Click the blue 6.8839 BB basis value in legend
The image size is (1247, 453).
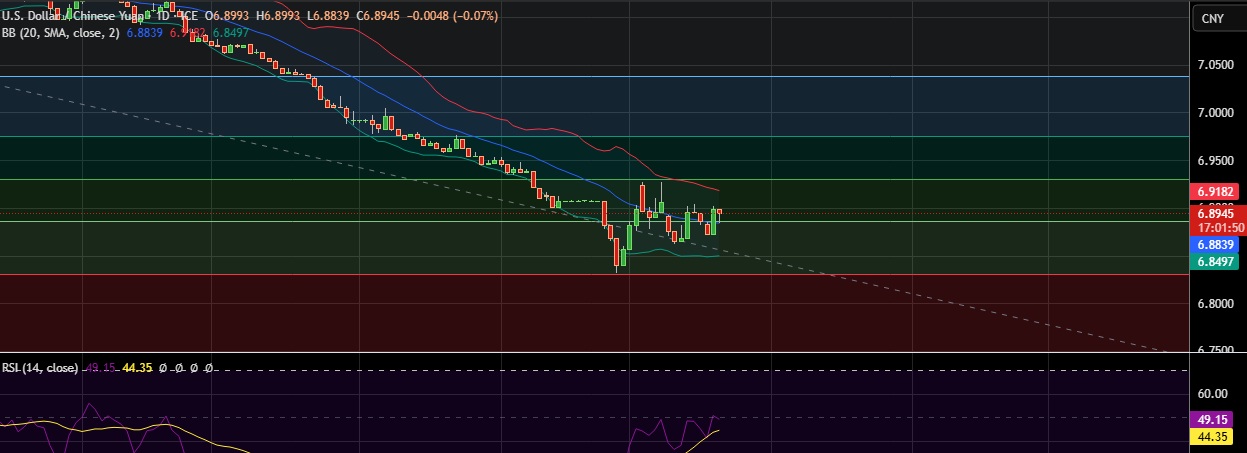tap(145, 33)
